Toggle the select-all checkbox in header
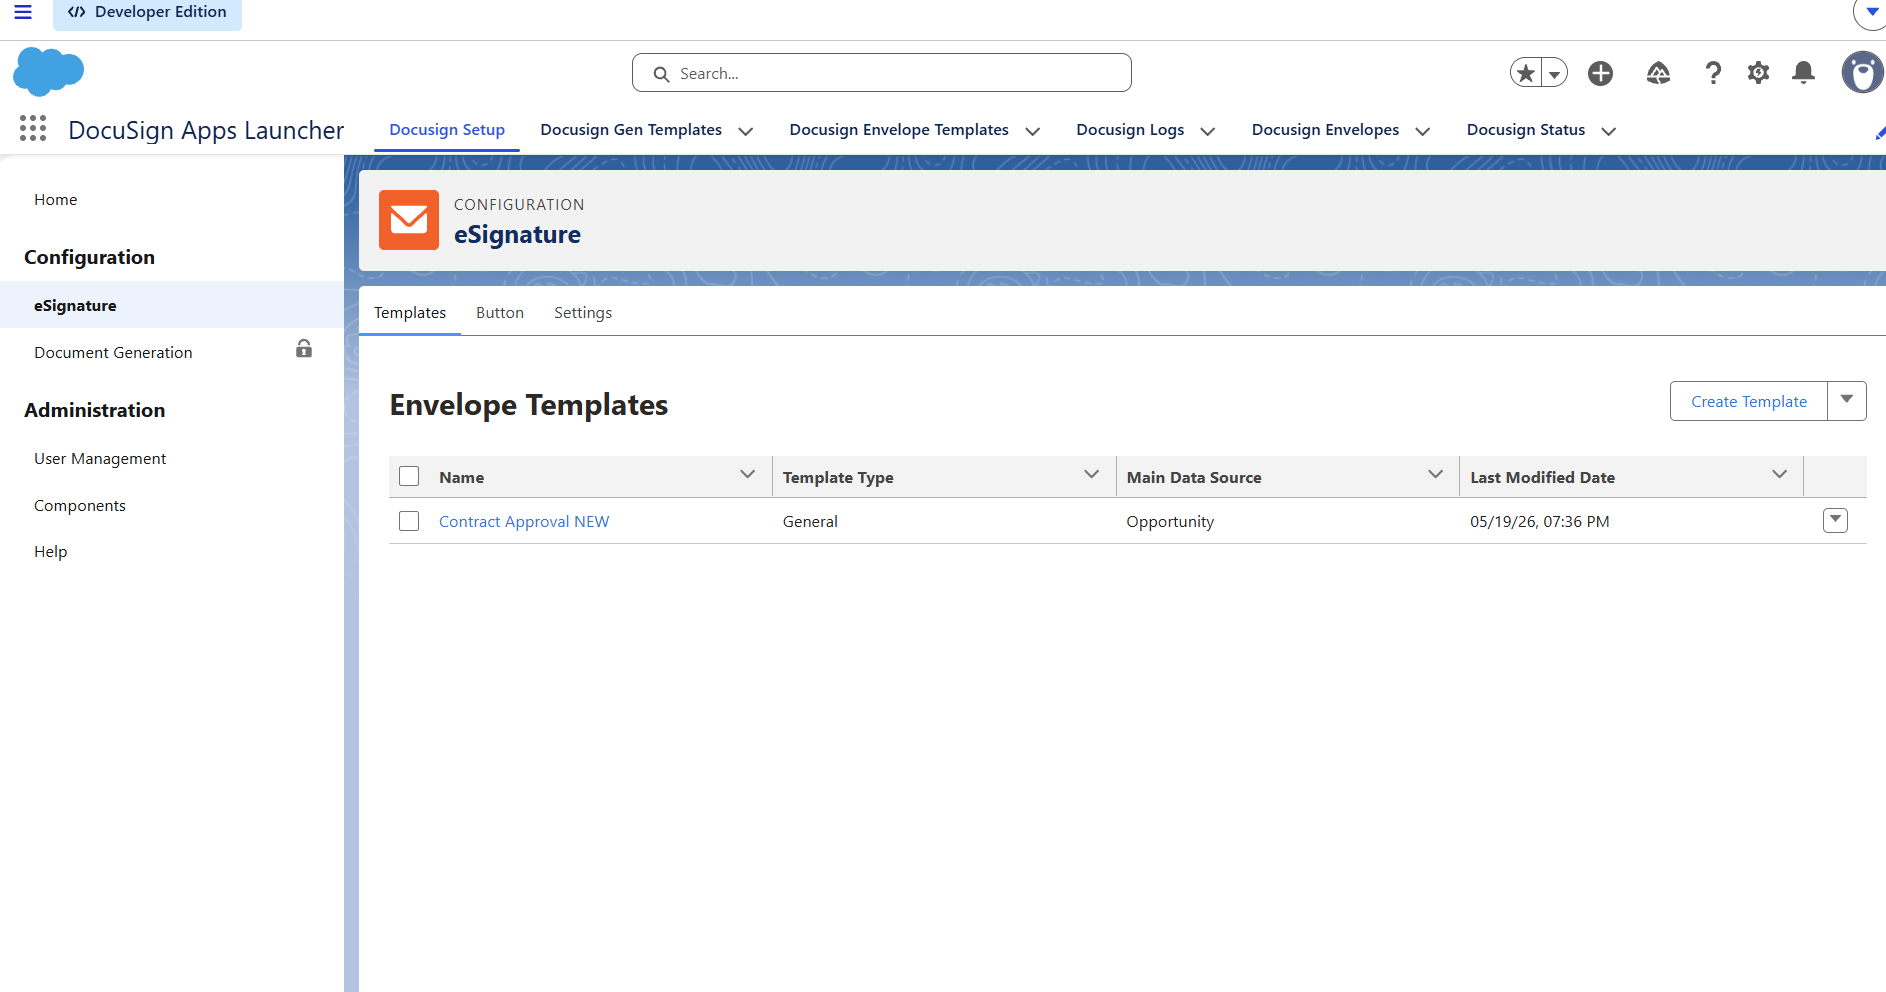The height and width of the screenshot is (992, 1886). click(409, 476)
